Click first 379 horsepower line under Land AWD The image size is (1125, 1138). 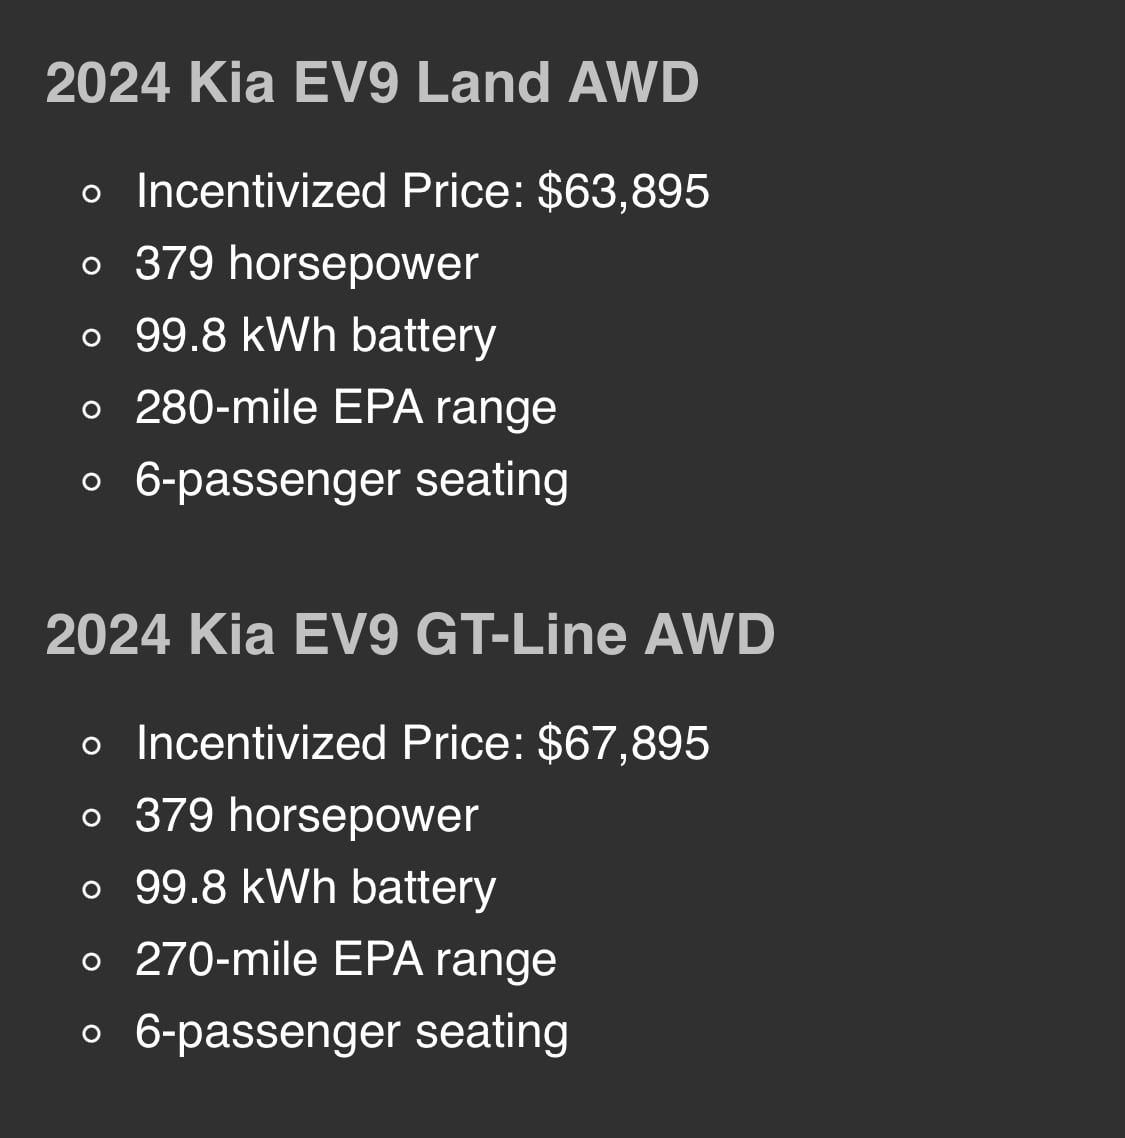click(306, 264)
